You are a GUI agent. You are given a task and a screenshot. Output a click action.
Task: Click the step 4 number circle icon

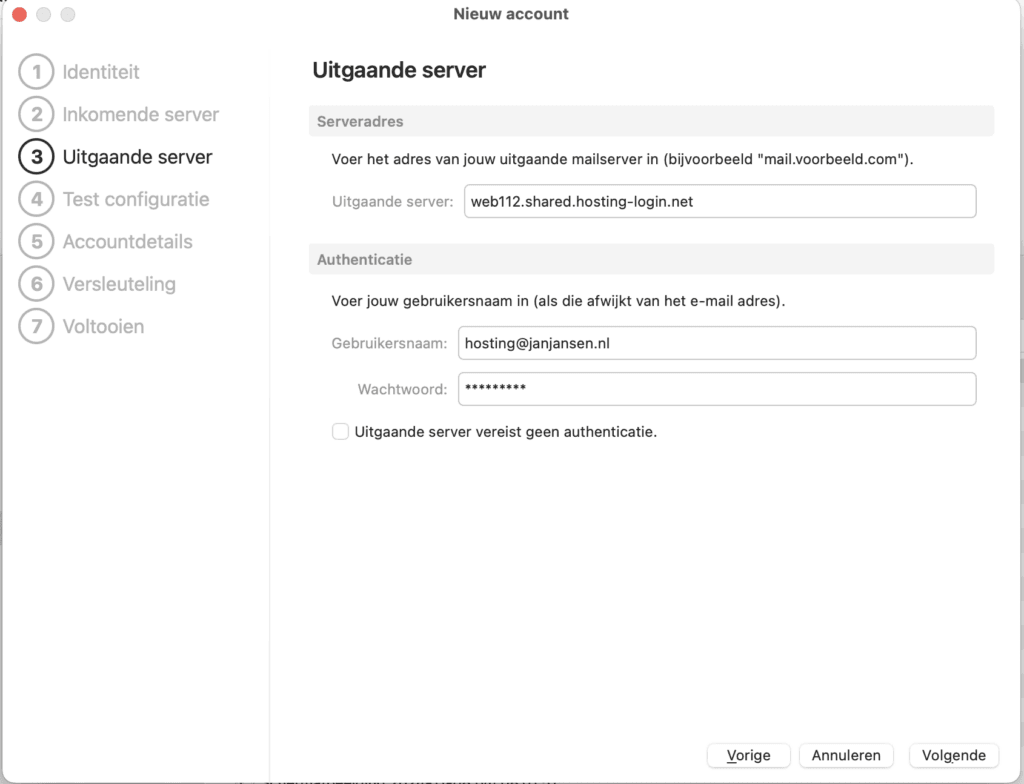[36, 199]
